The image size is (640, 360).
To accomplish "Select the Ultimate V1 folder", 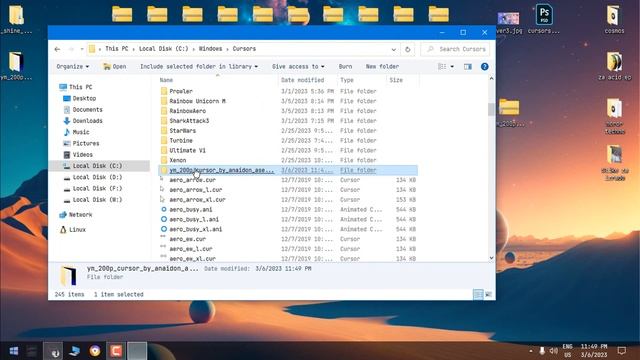I will point(187,150).
